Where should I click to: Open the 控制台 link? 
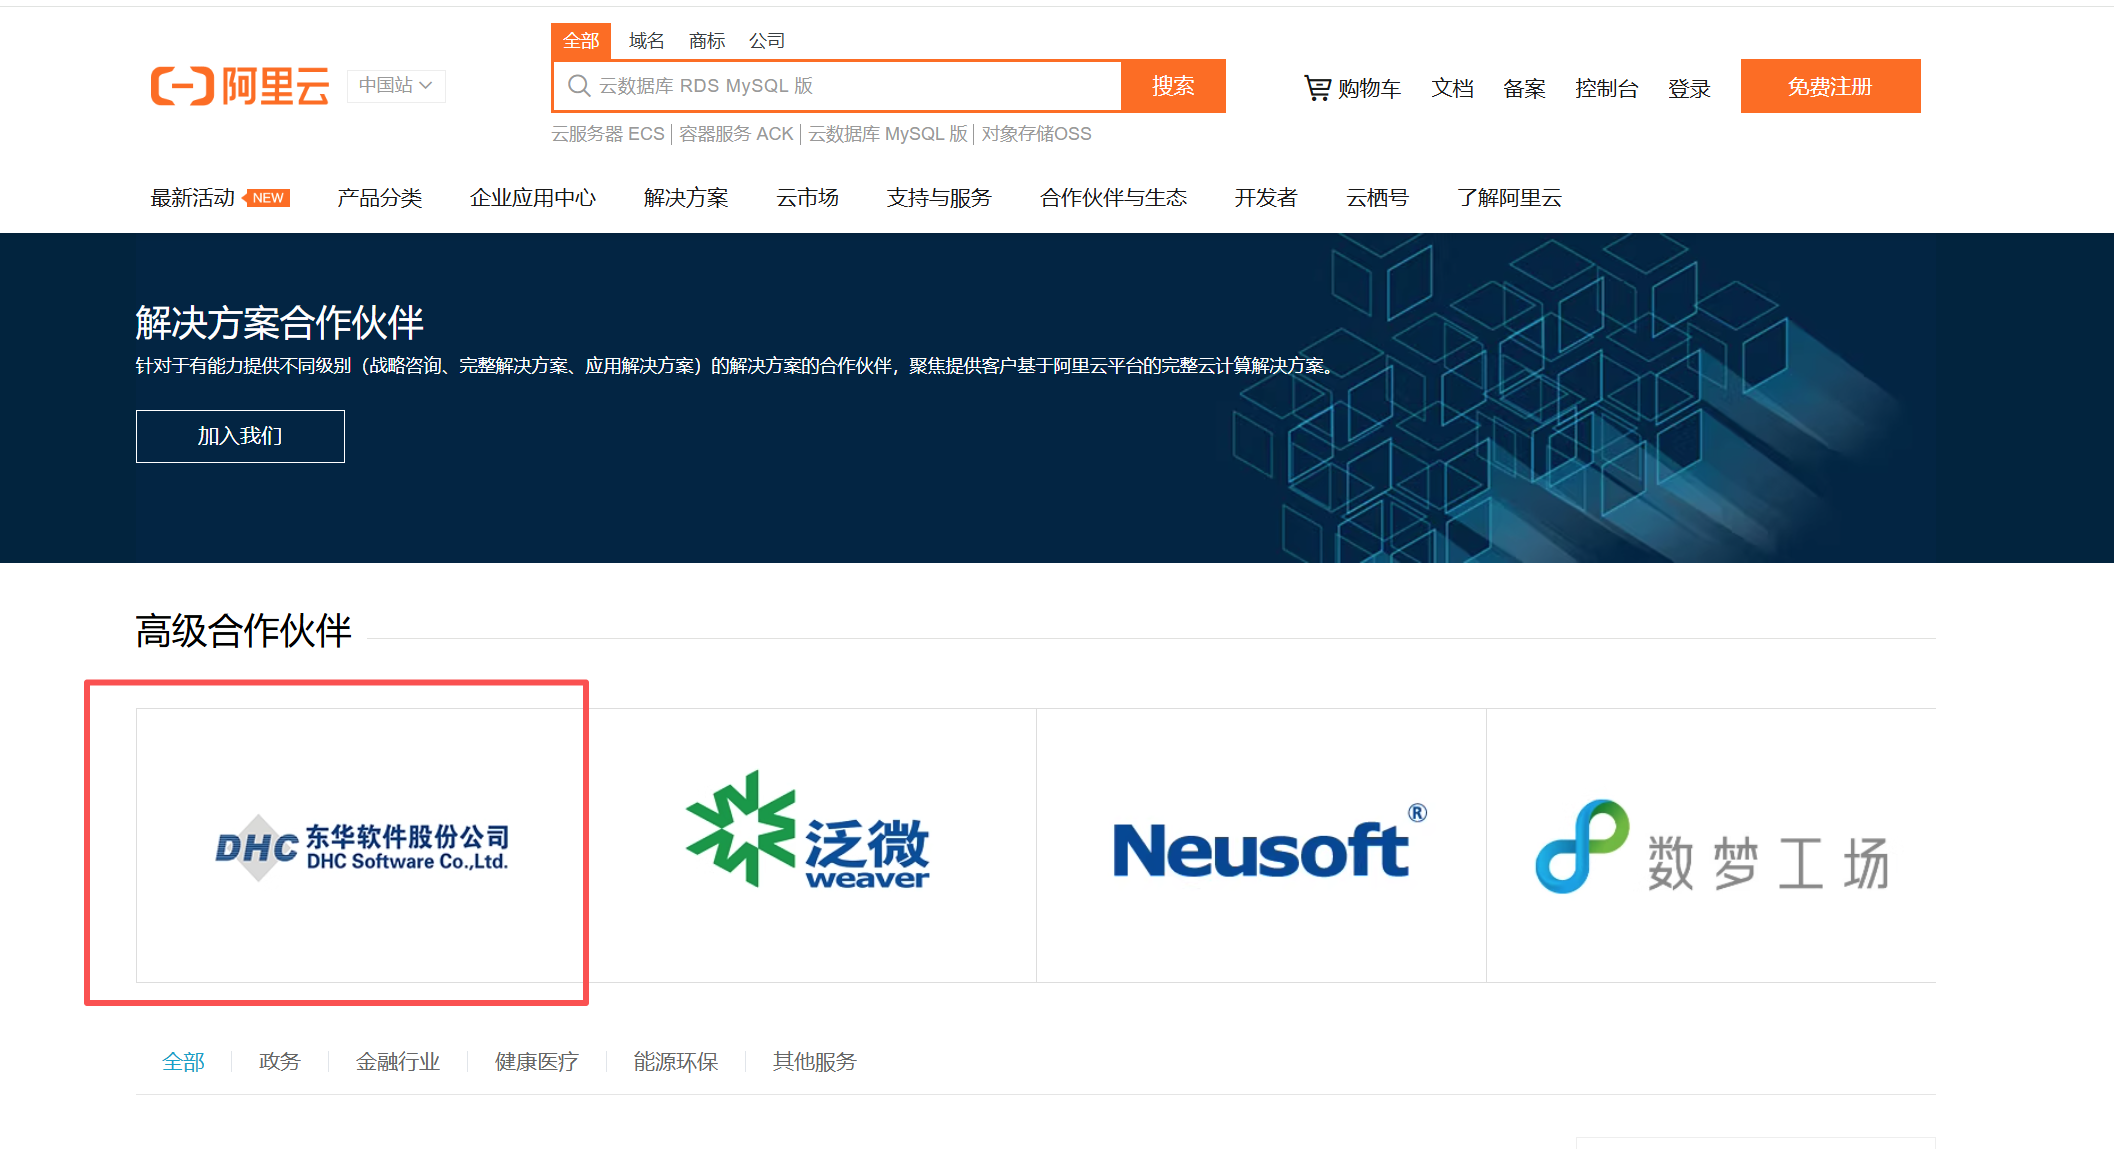point(1606,89)
